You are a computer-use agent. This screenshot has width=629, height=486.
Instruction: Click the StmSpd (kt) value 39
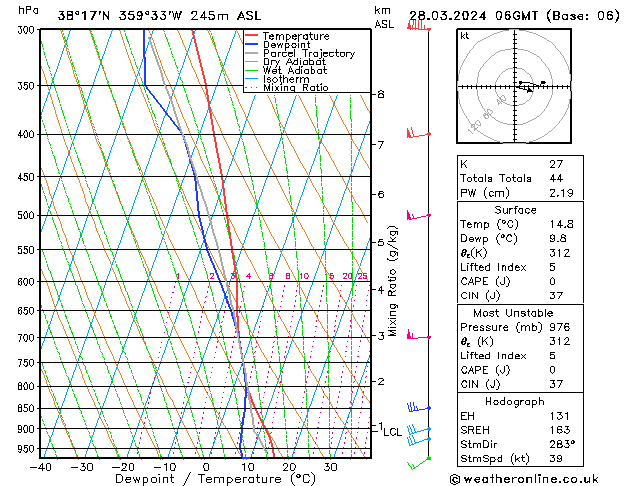click(x=556, y=458)
